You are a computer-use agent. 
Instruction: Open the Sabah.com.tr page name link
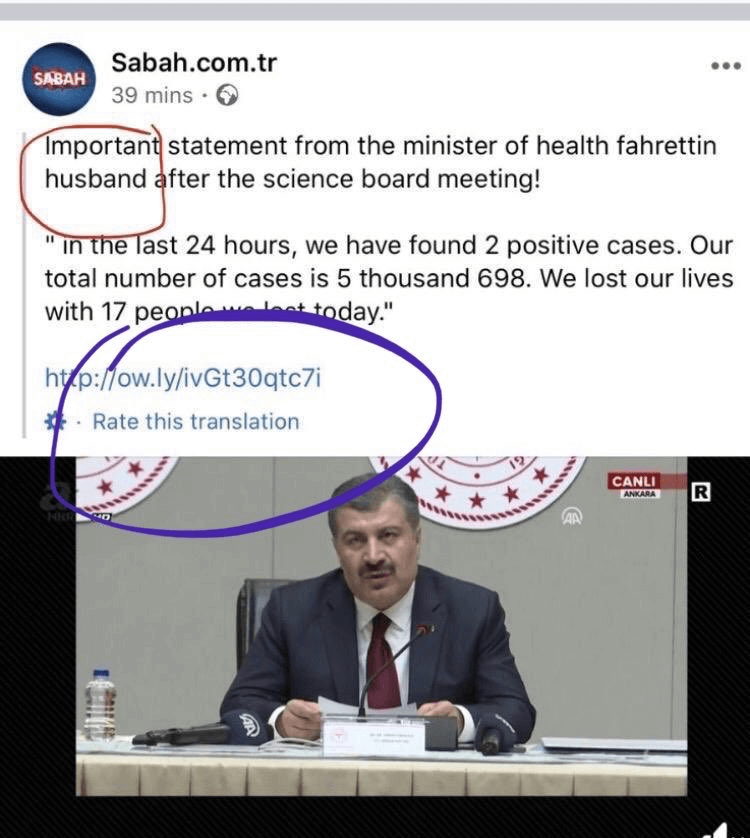pyautogui.click(x=194, y=63)
